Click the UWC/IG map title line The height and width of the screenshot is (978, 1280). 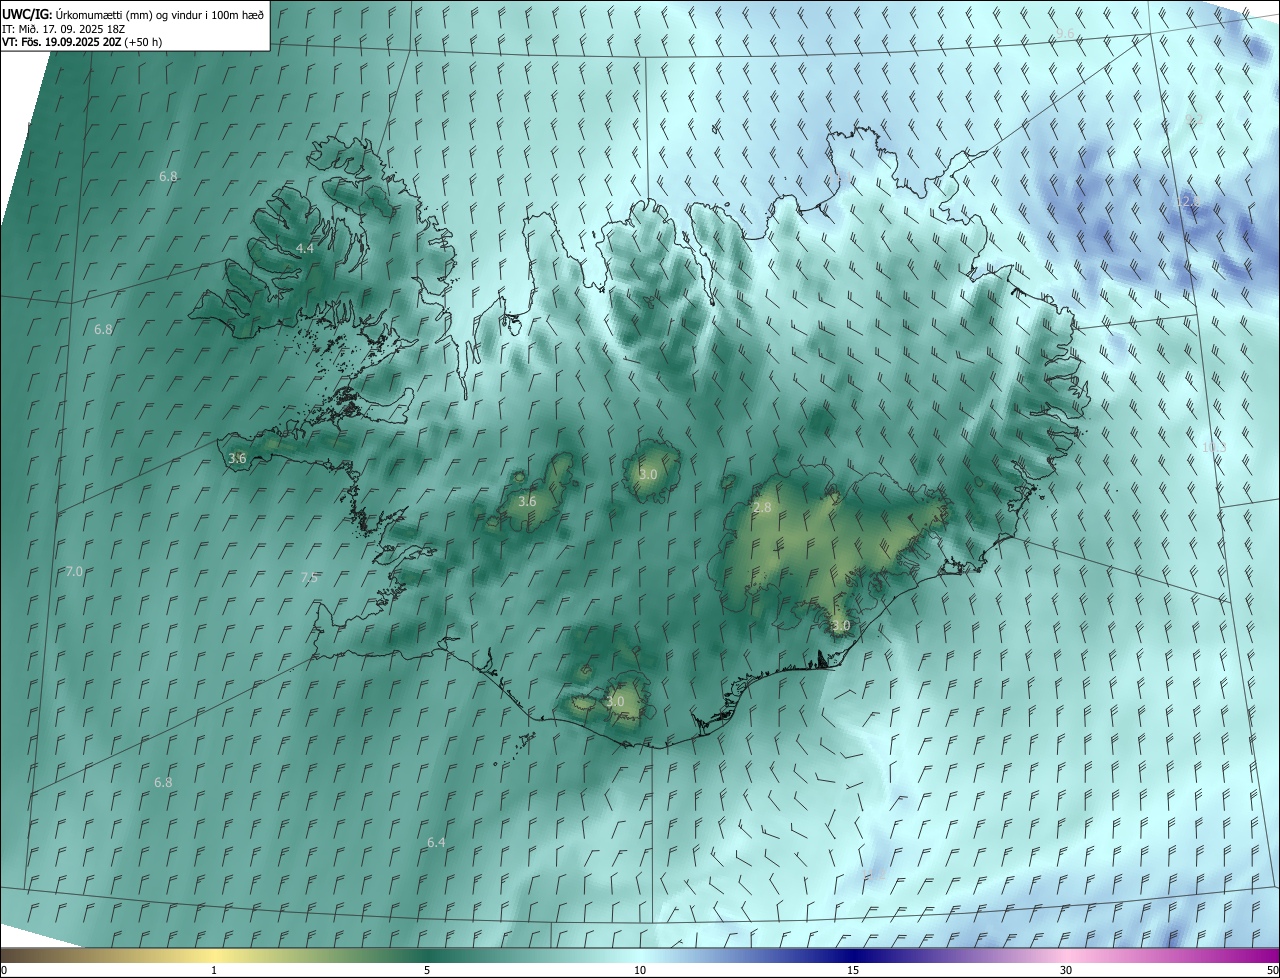point(133,14)
